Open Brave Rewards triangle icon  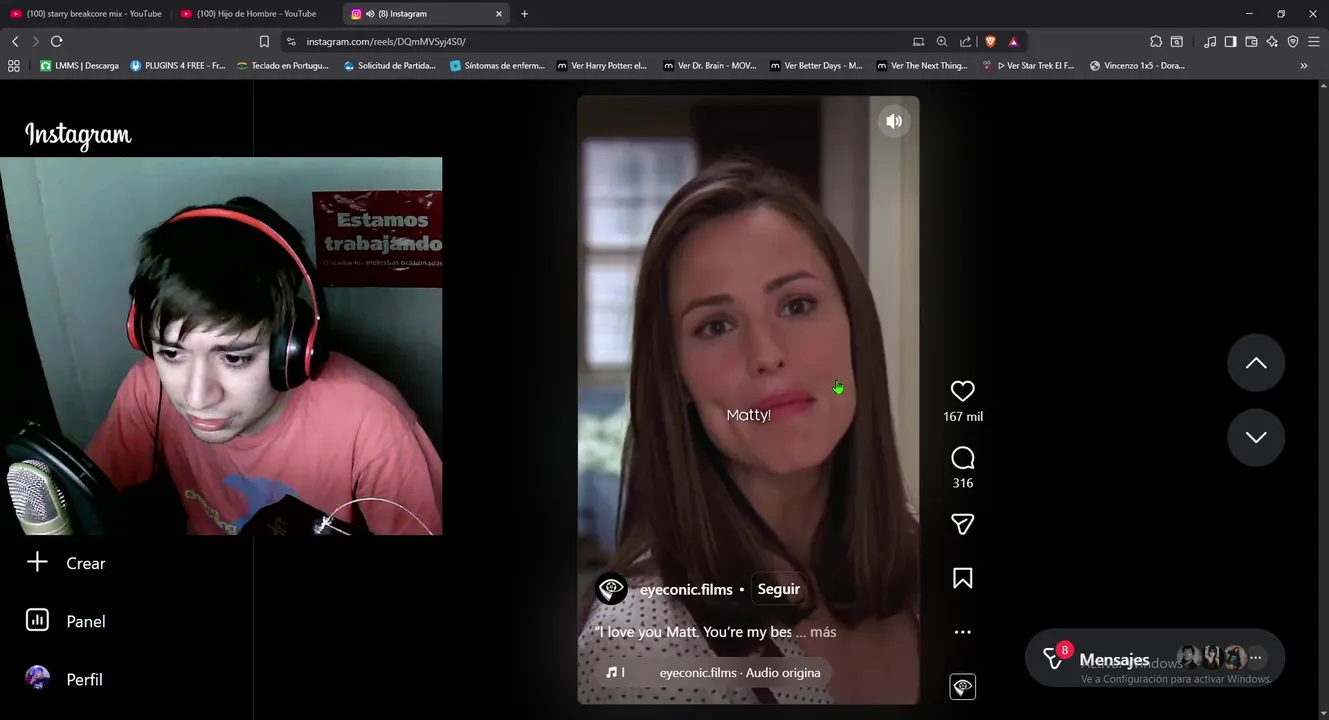coord(1013,41)
